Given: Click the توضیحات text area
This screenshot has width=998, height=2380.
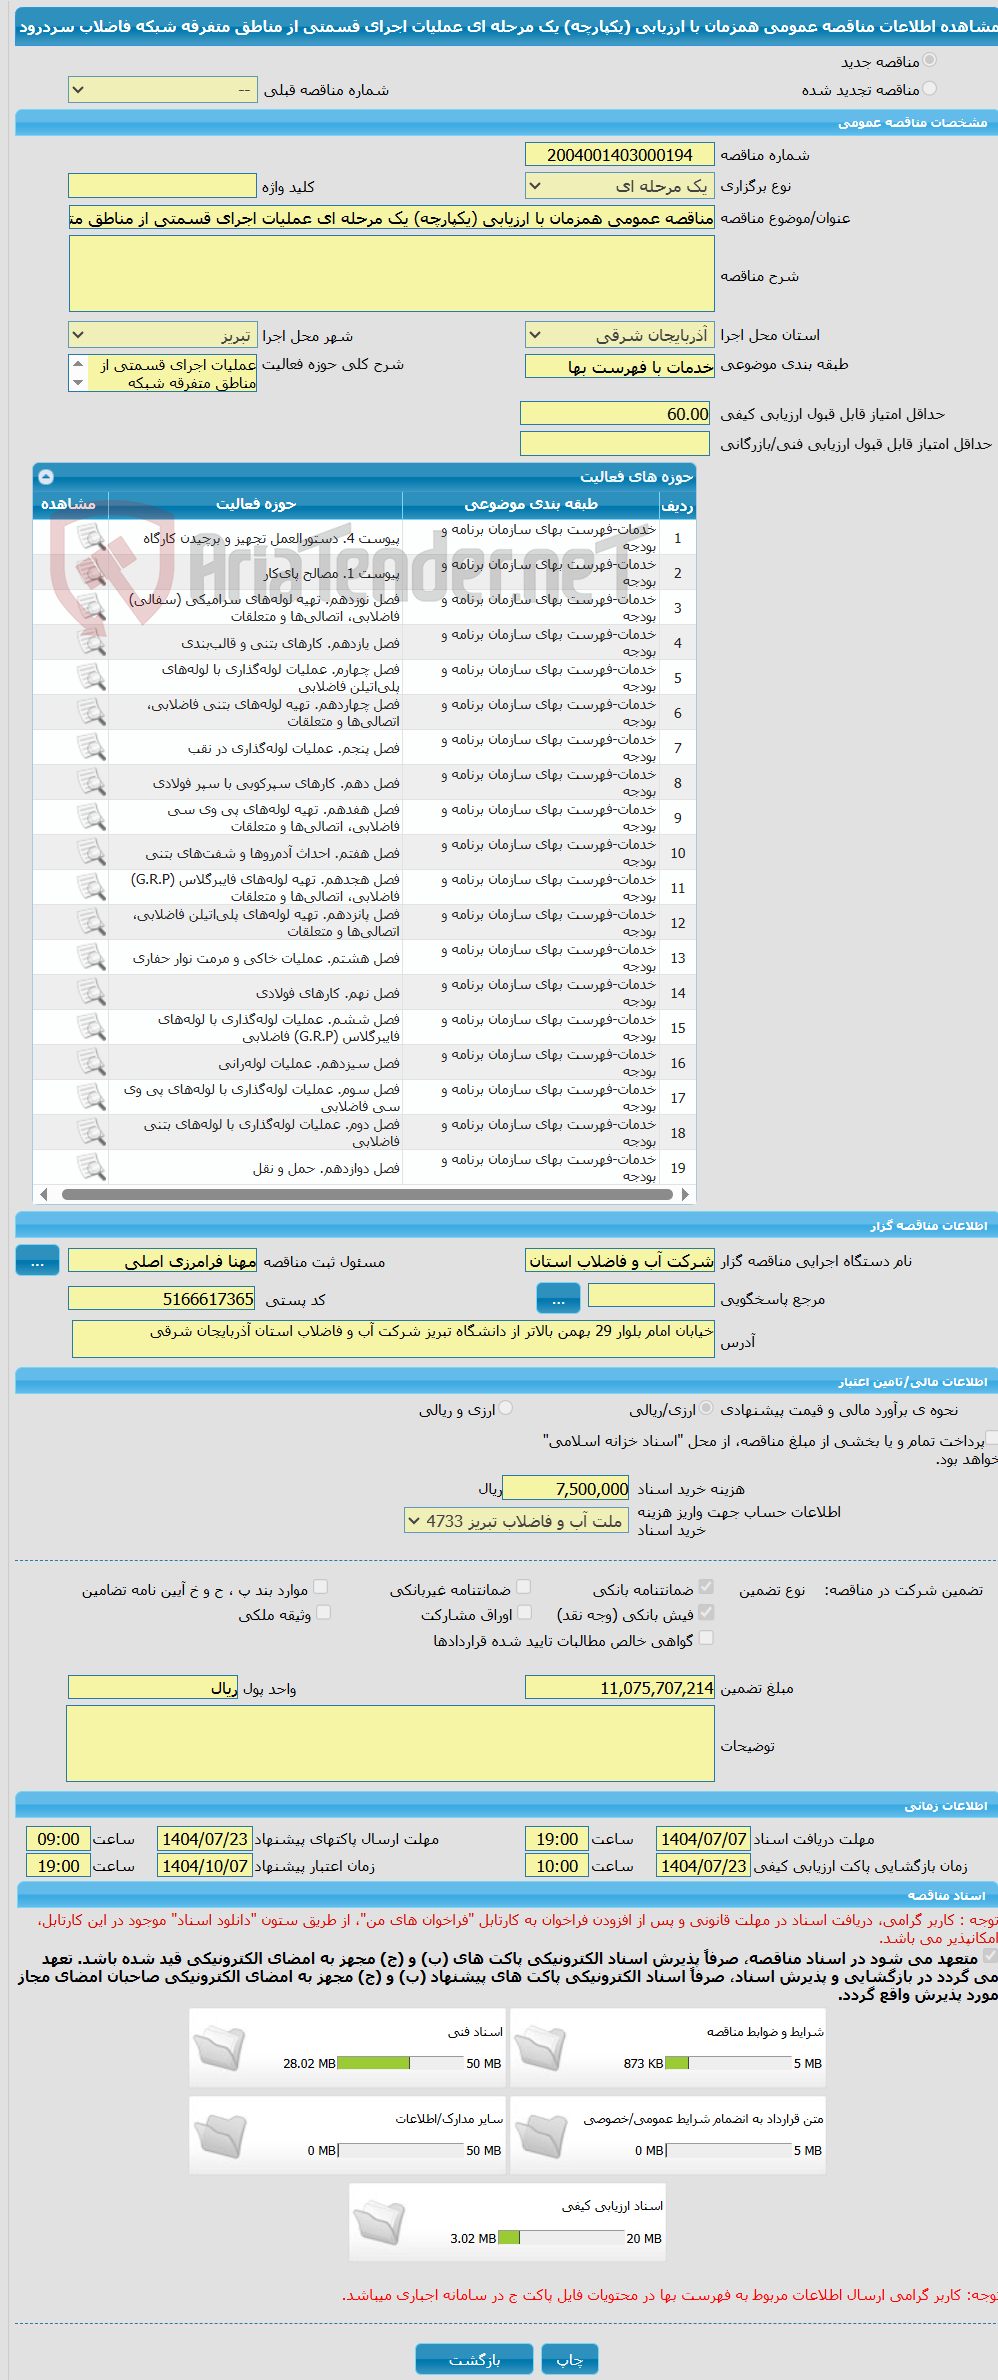Looking at the screenshot, I should (x=391, y=1744).
